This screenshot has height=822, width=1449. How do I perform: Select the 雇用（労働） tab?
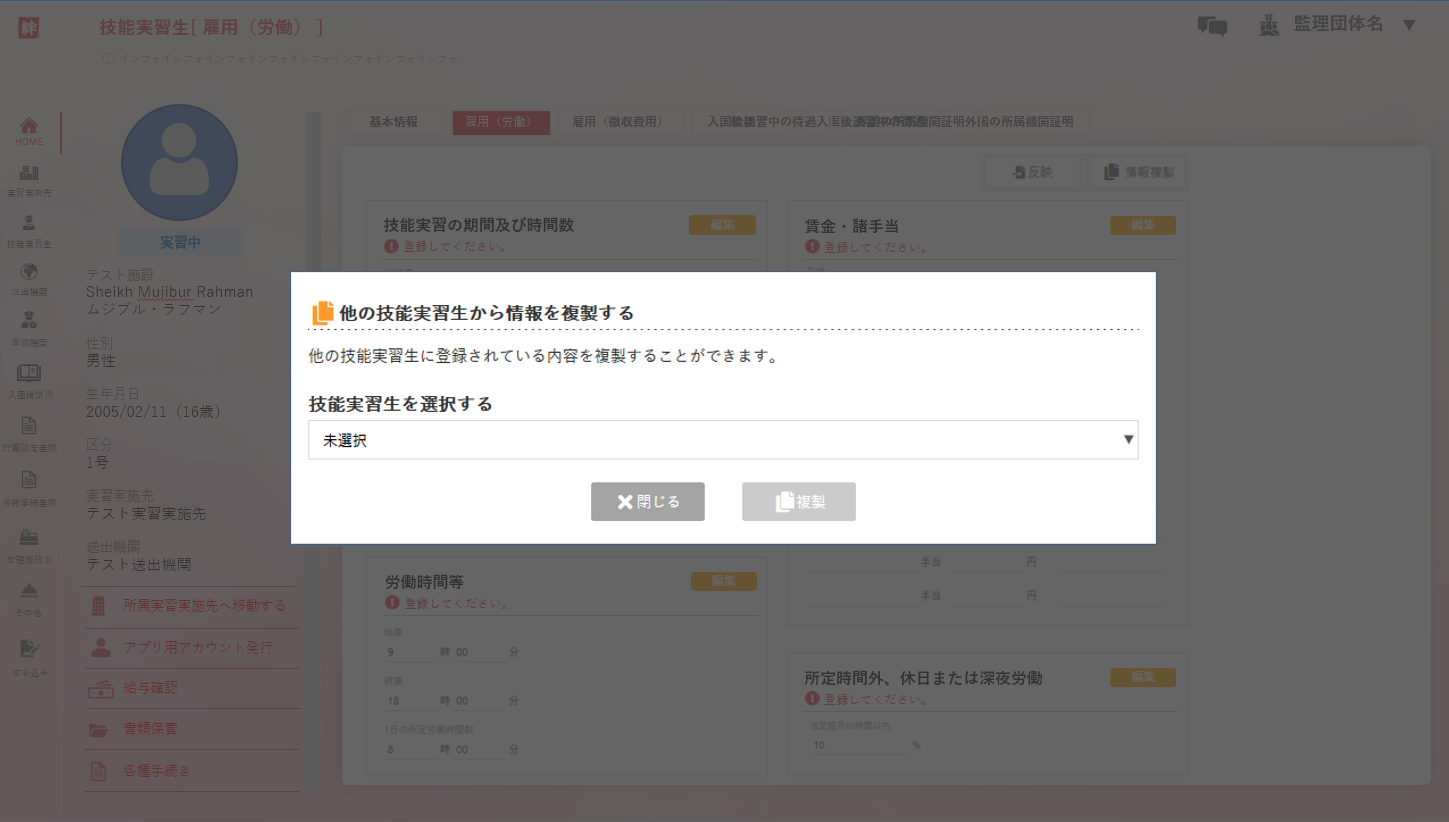tap(501, 122)
